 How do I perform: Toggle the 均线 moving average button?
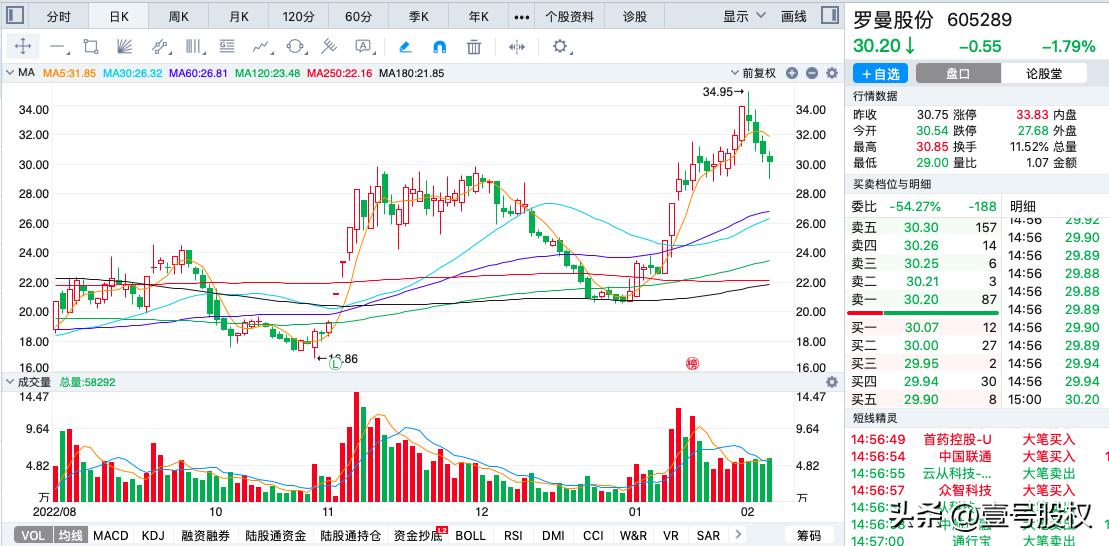point(70,535)
